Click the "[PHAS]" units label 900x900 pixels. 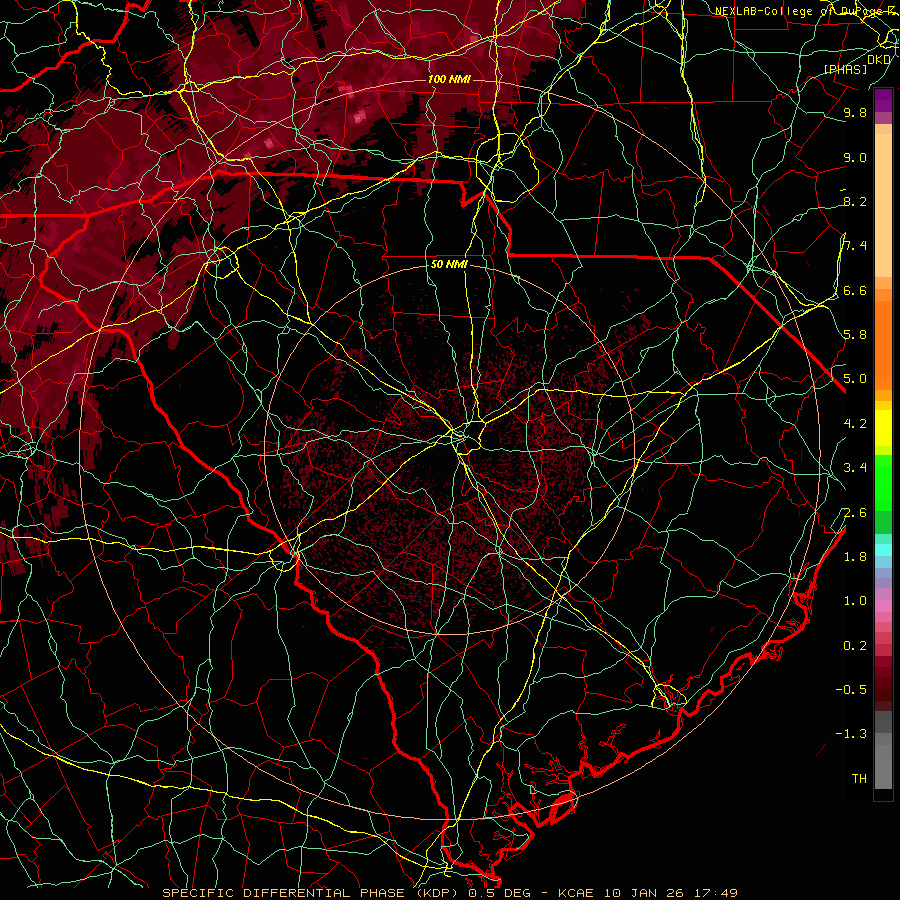tap(845, 70)
